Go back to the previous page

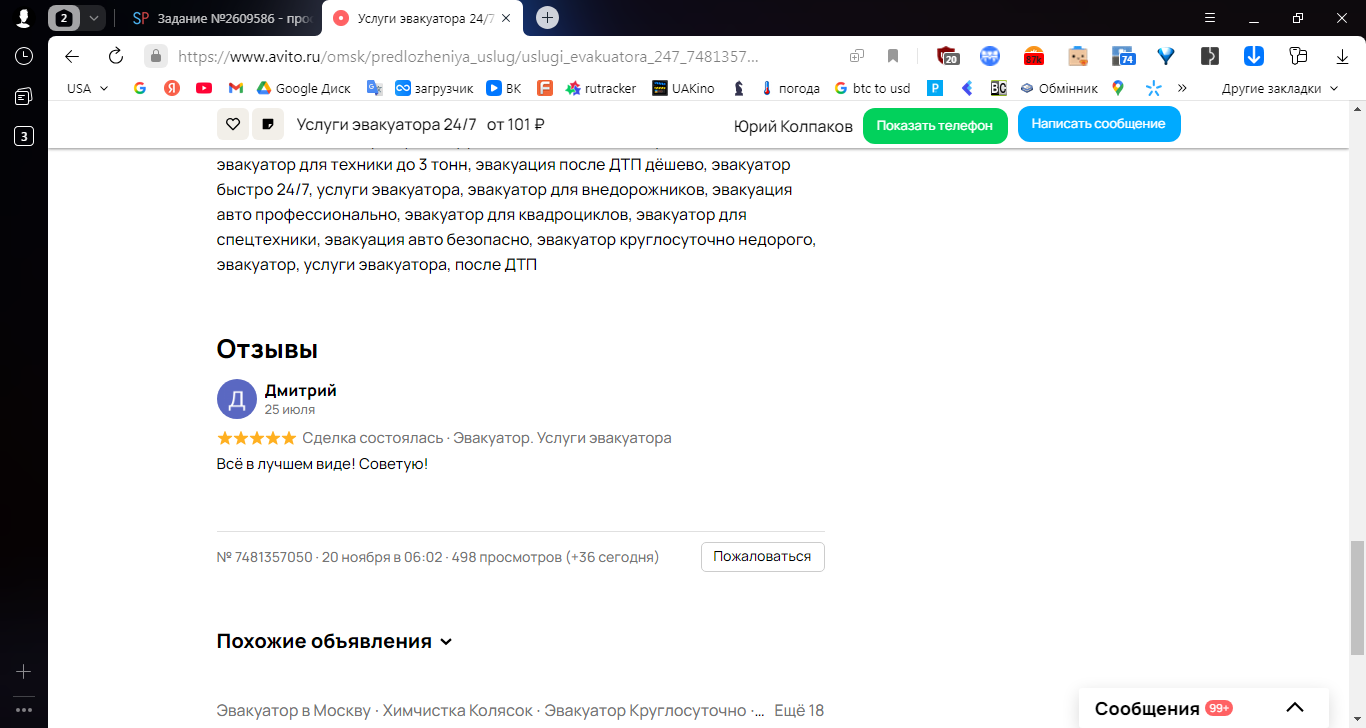click(72, 56)
